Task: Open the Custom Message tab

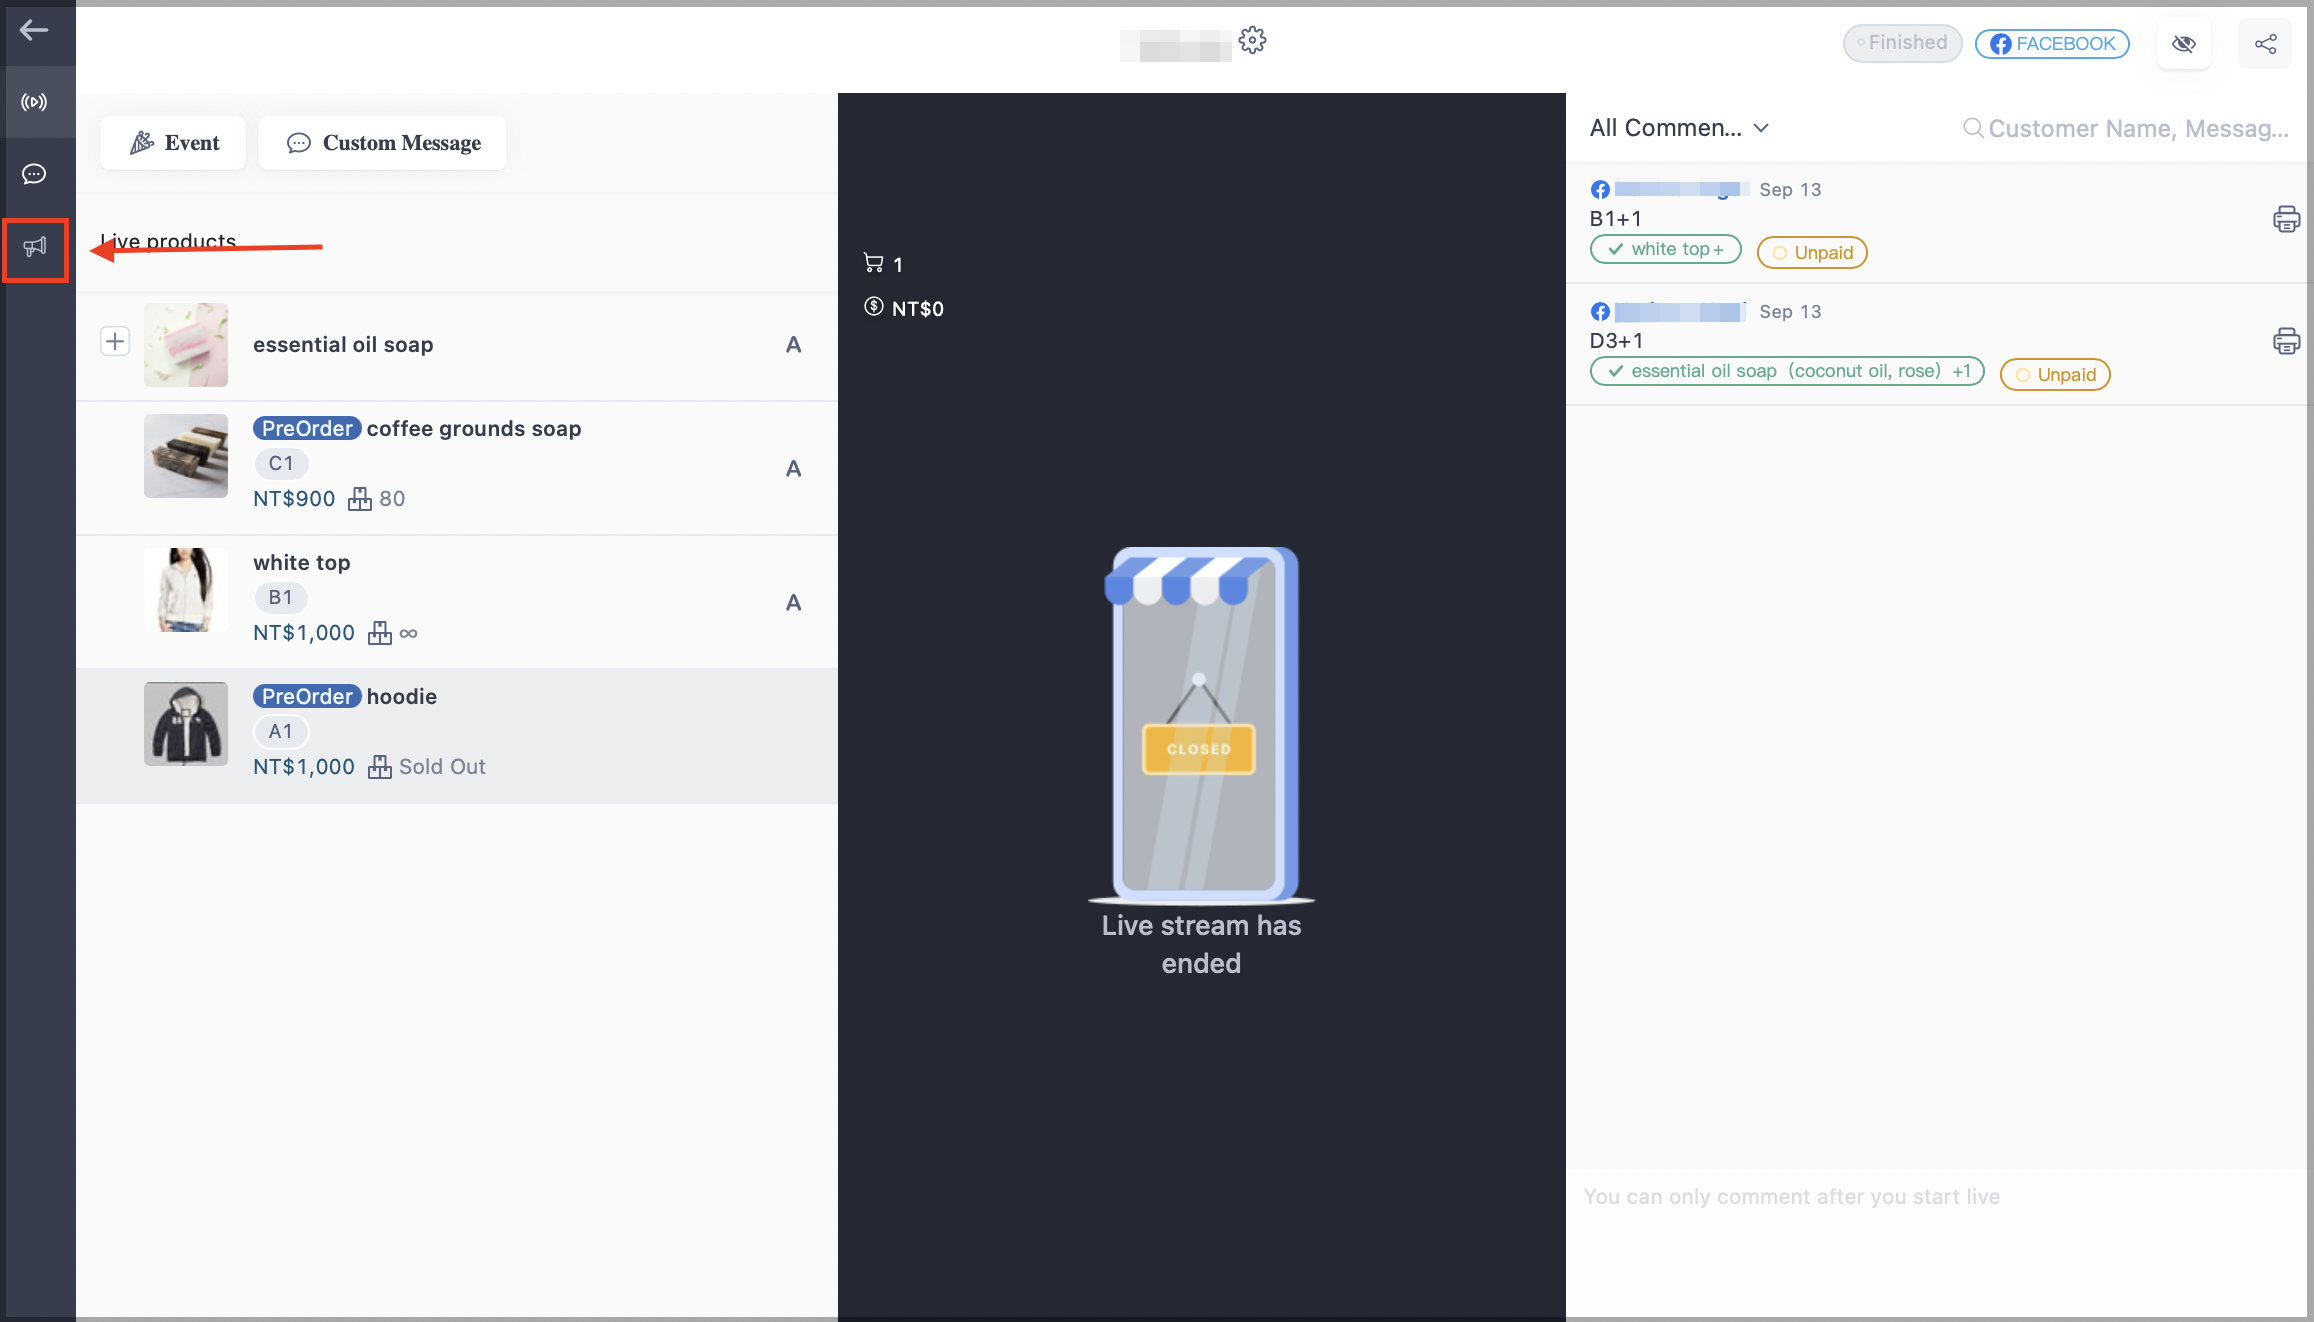Action: [383, 143]
